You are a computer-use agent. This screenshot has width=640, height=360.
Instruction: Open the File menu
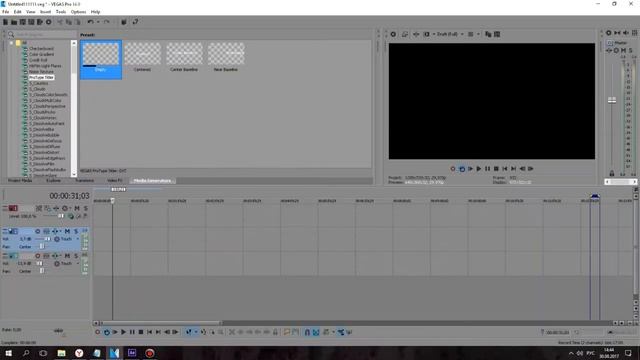[x=5, y=12]
